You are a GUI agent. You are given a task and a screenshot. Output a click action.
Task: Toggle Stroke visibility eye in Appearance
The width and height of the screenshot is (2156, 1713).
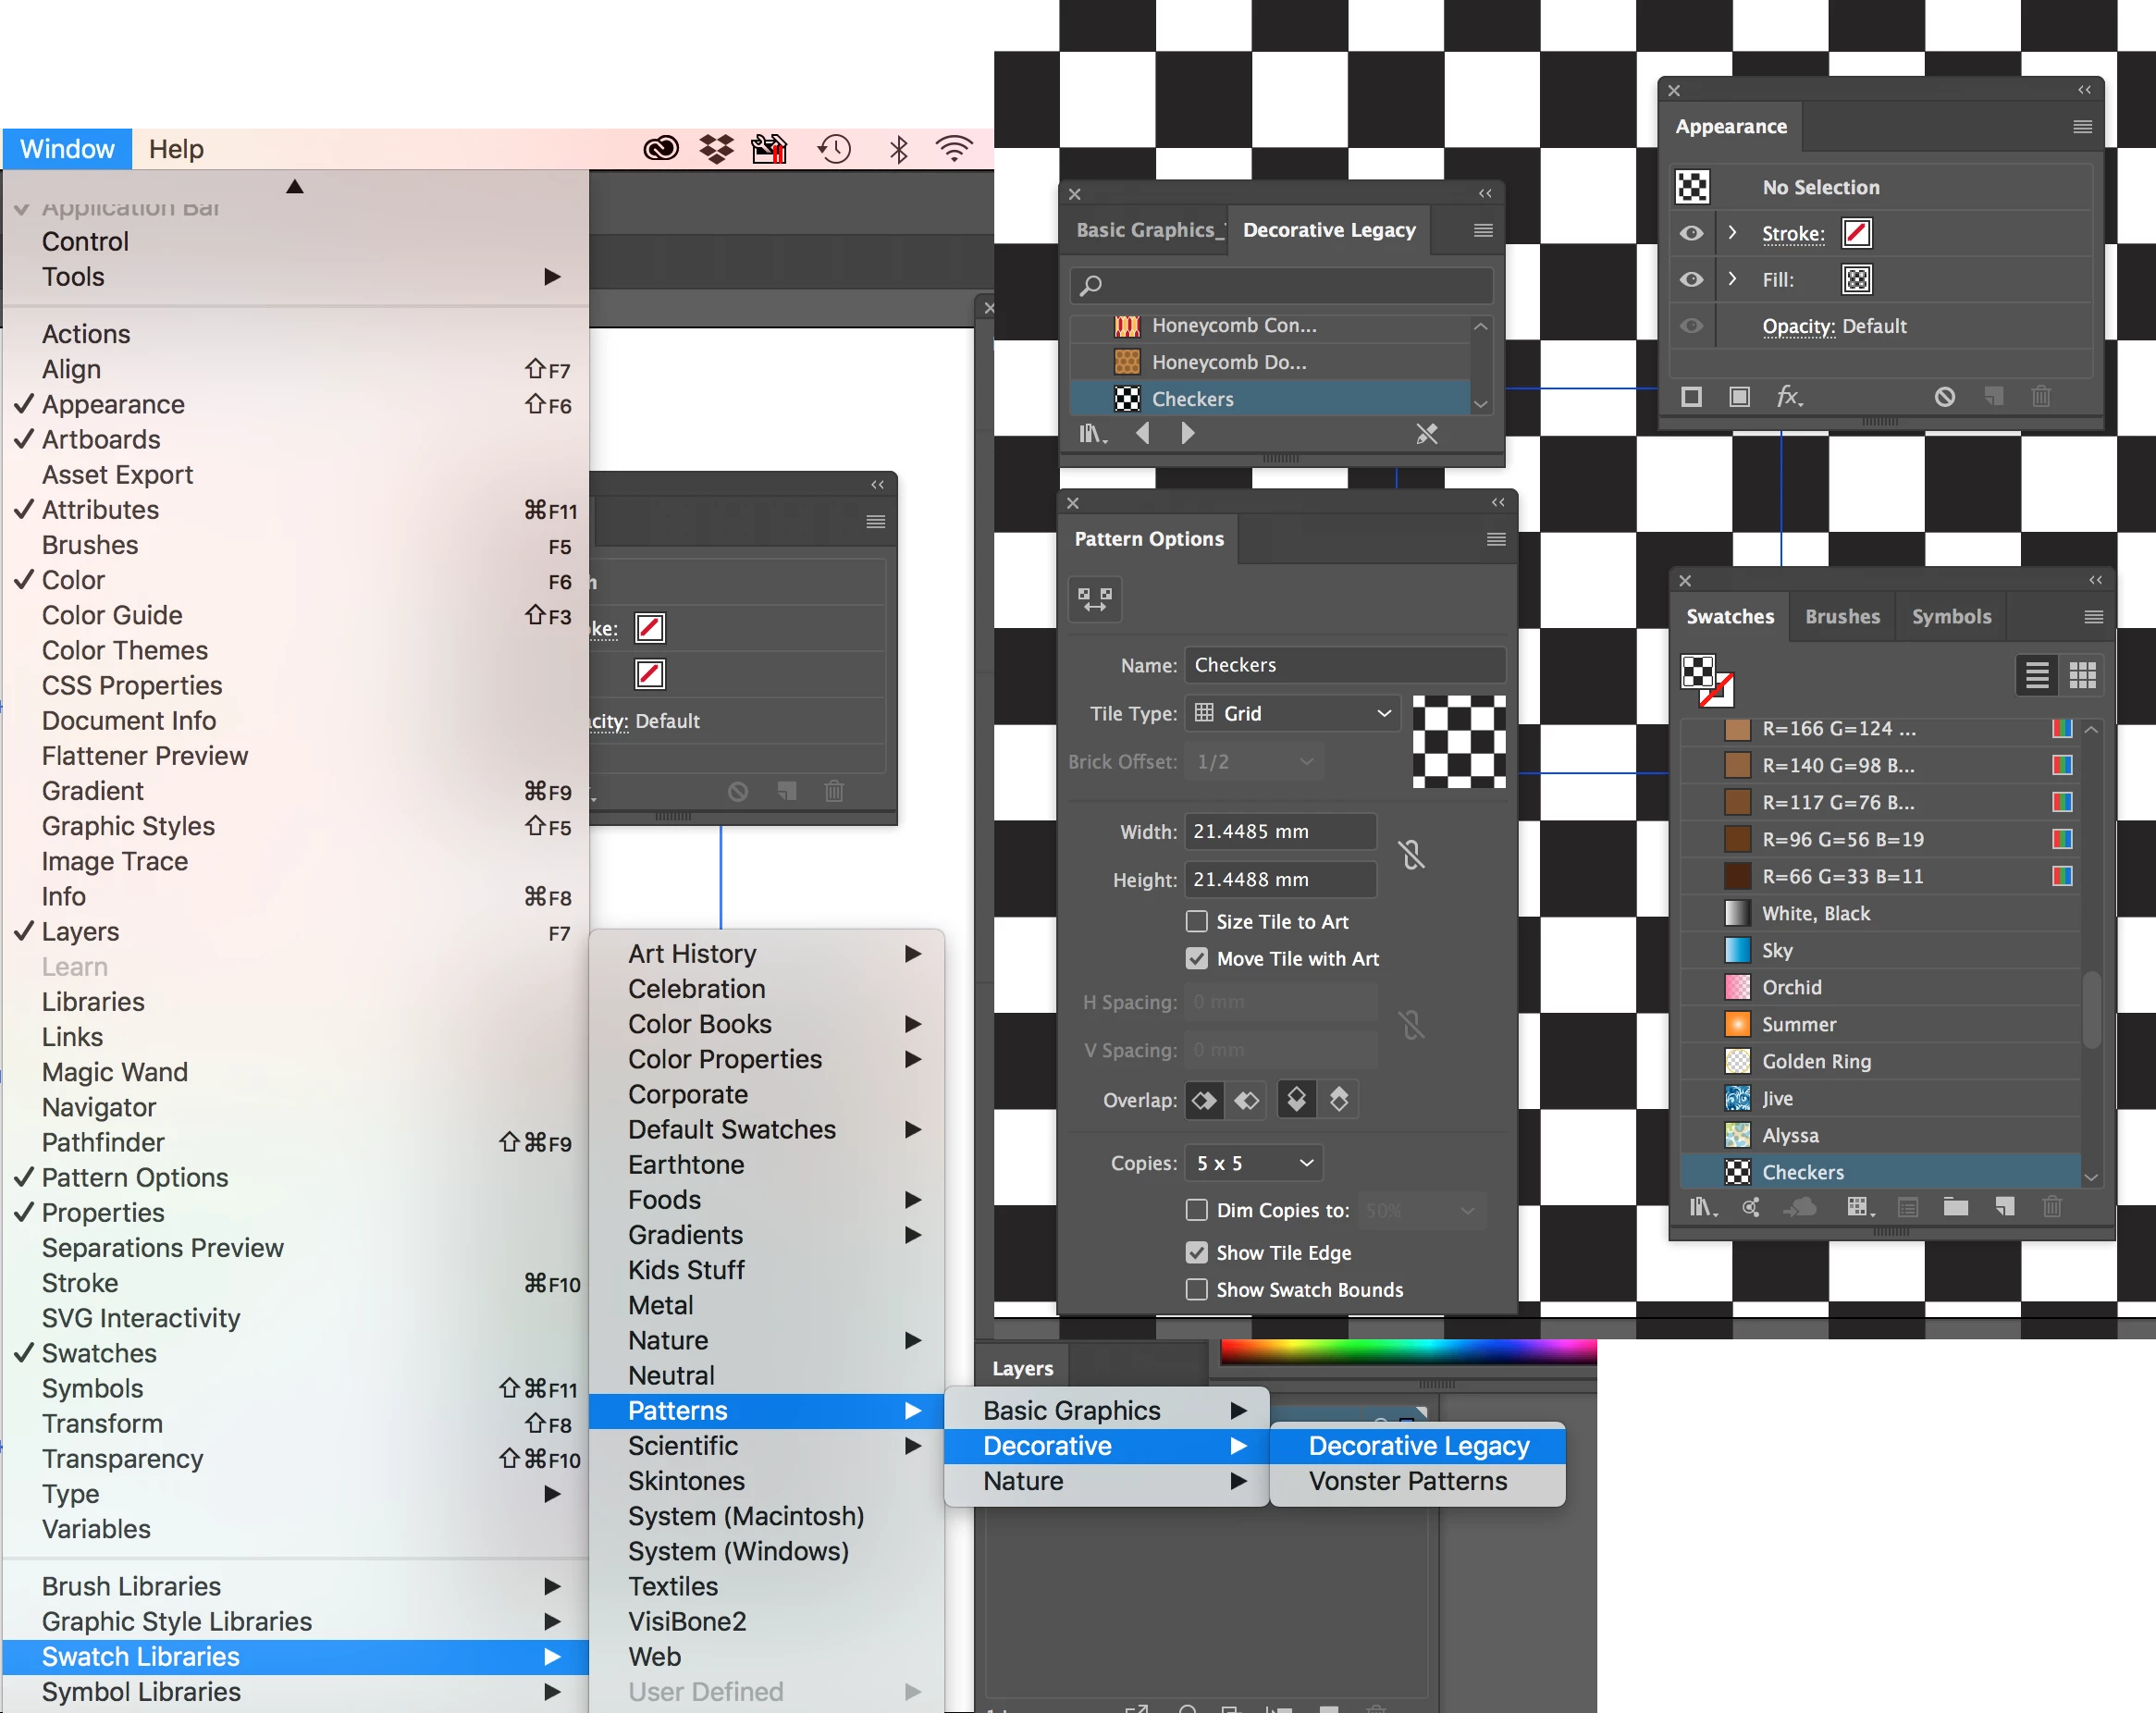[x=1691, y=233]
